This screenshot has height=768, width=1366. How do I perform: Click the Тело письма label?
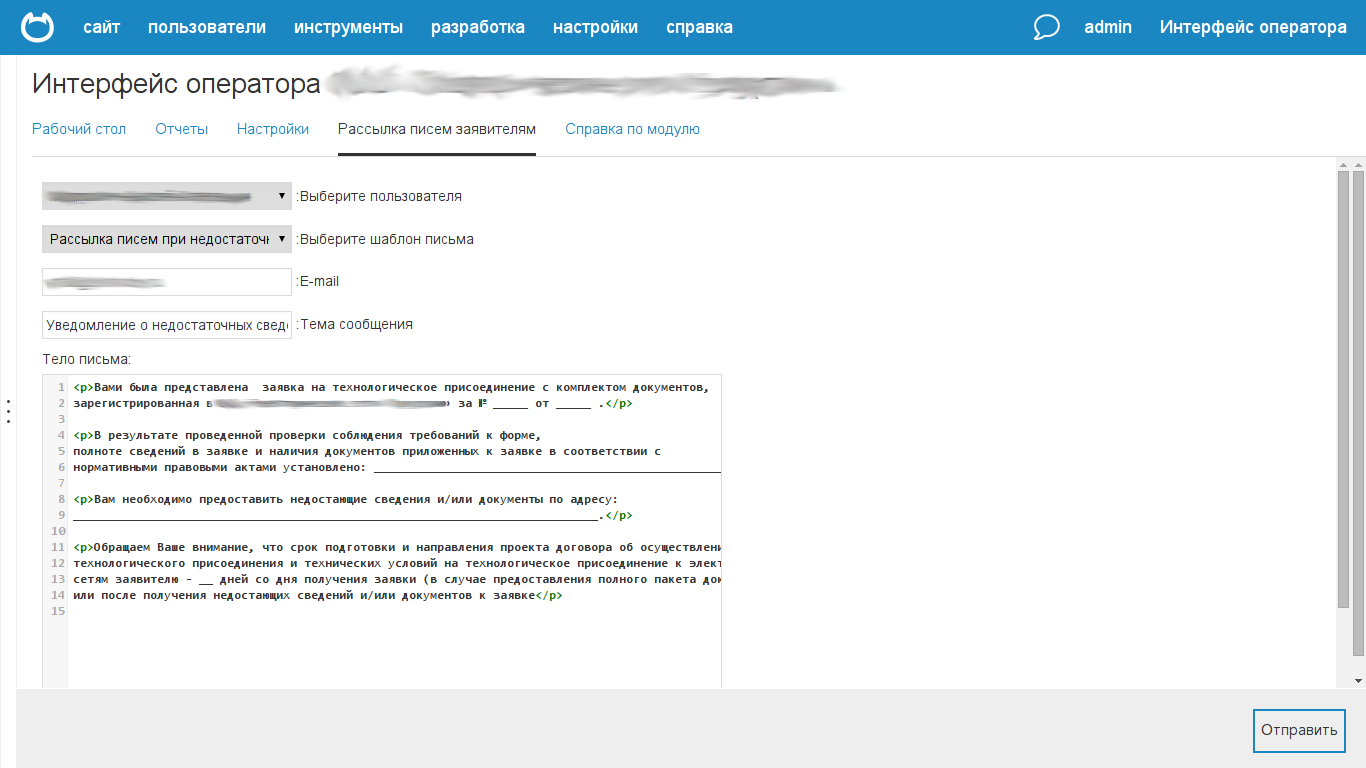click(87, 359)
